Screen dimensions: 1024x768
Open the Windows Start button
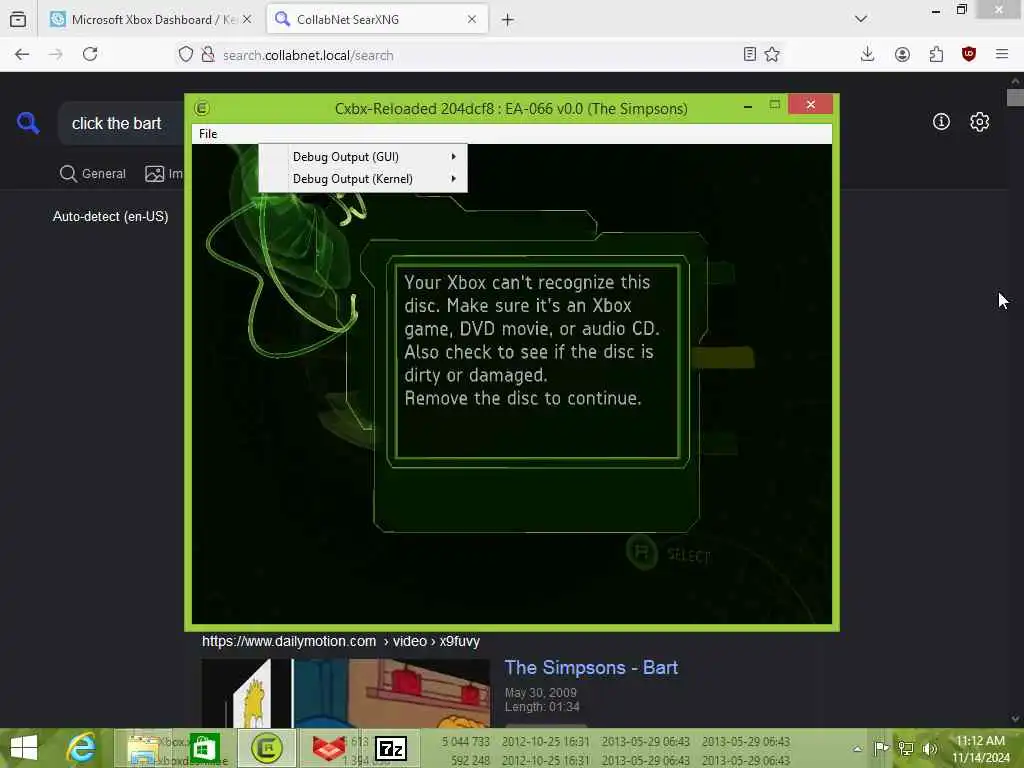pos(24,748)
